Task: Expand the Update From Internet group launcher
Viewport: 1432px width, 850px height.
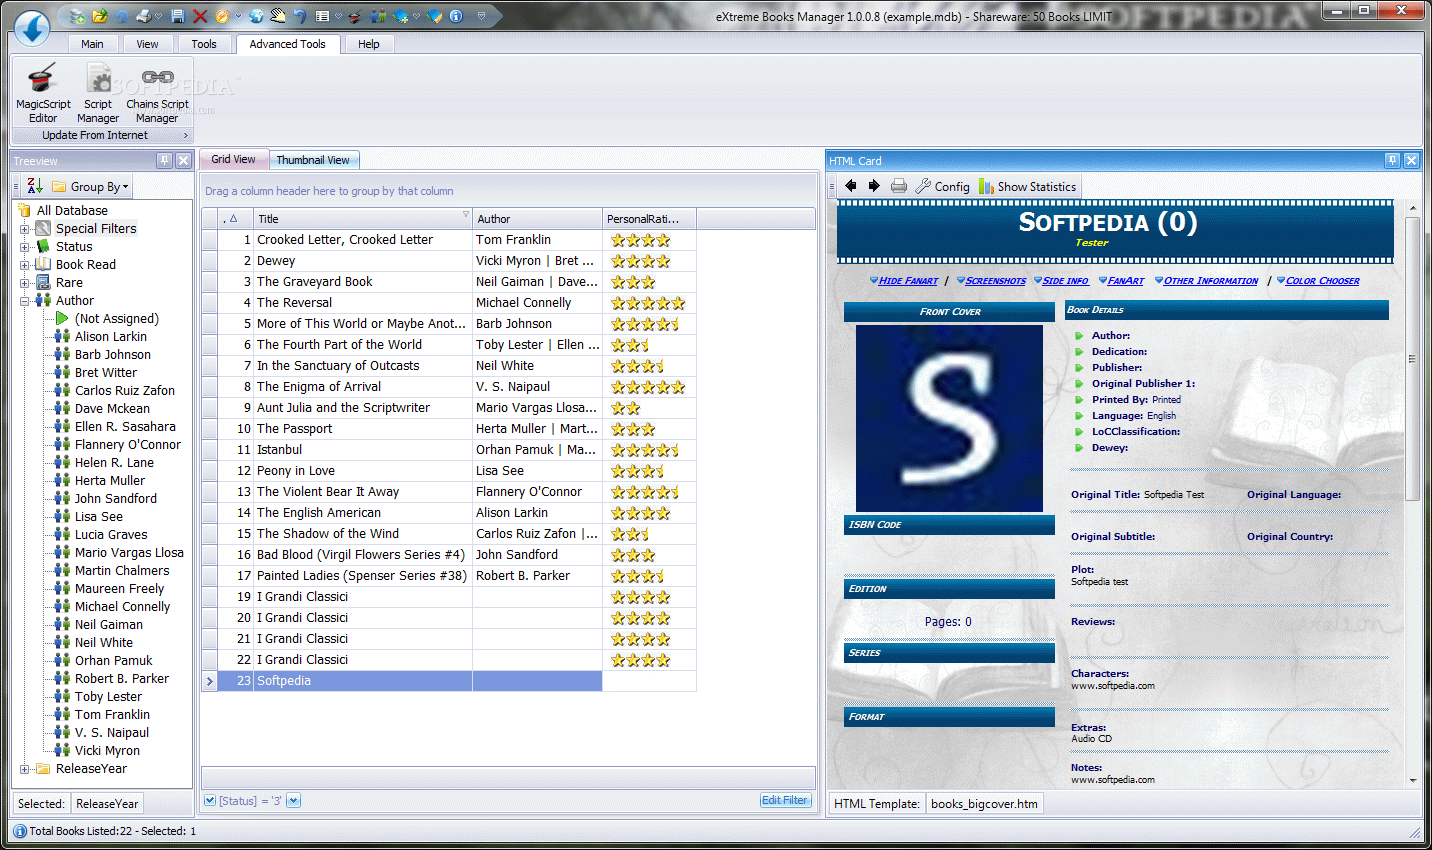Action: coord(185,135)
